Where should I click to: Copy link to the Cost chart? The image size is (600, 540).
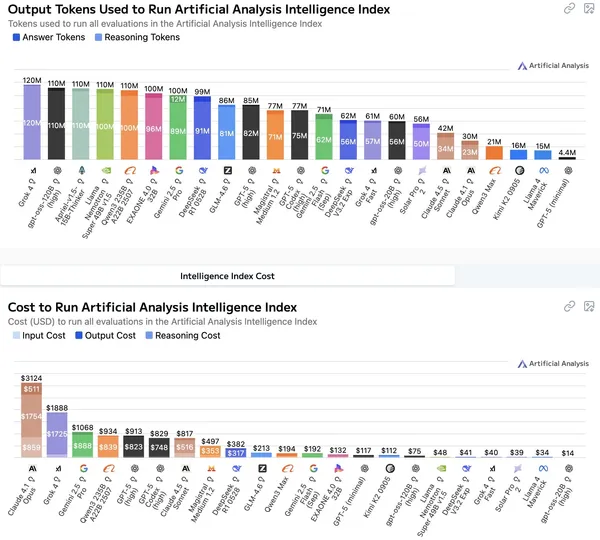point(569,306)
